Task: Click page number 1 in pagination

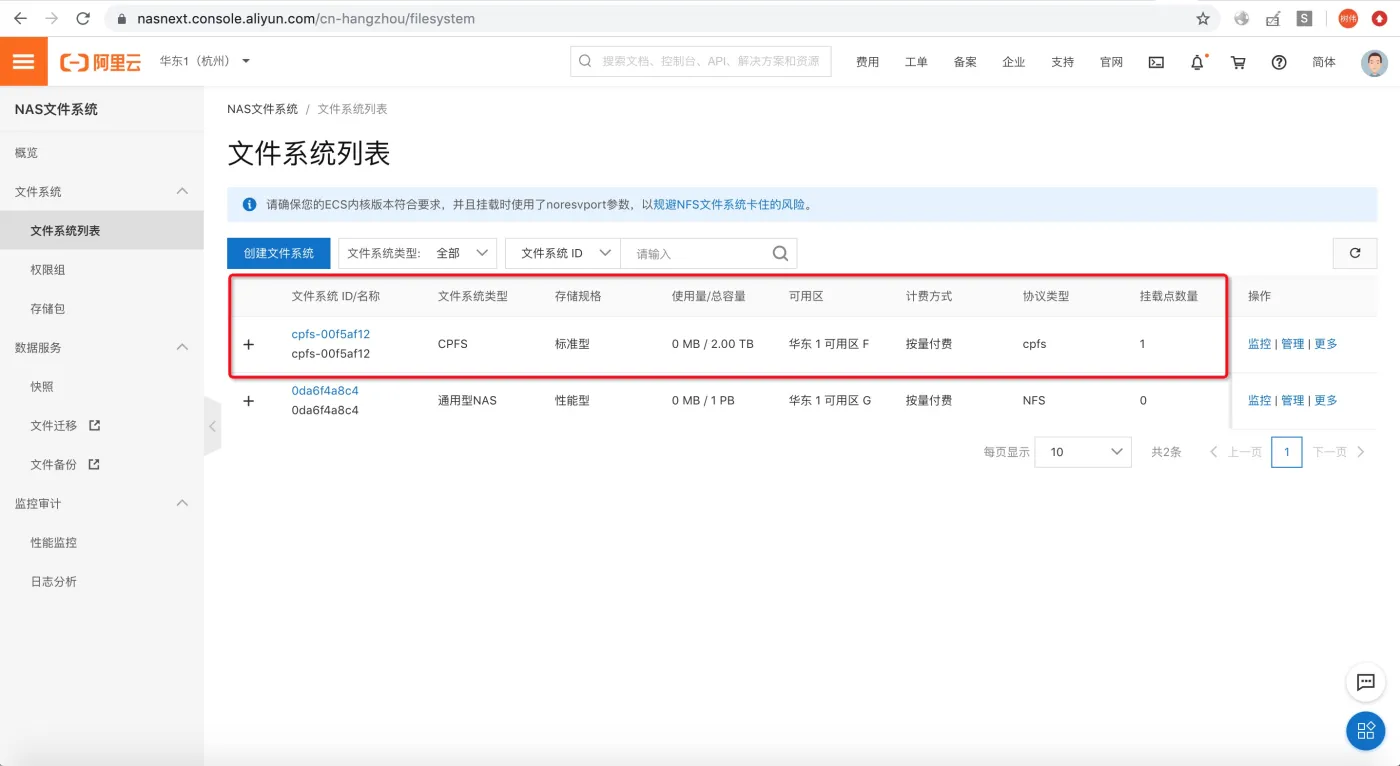Action: click(1287, 452)
